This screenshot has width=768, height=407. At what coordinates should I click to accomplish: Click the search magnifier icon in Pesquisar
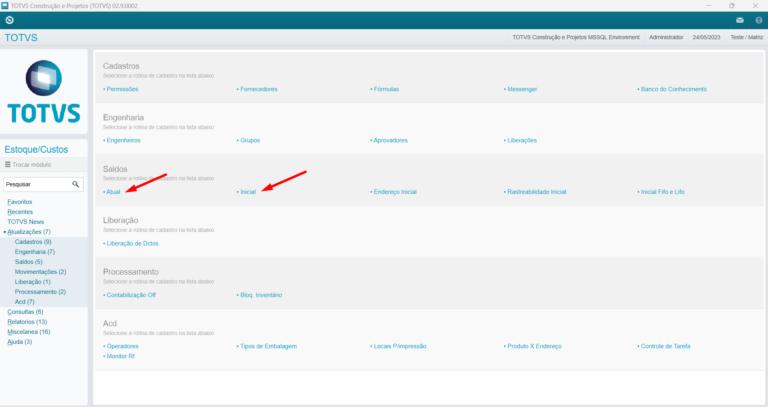tap(76, 184)
